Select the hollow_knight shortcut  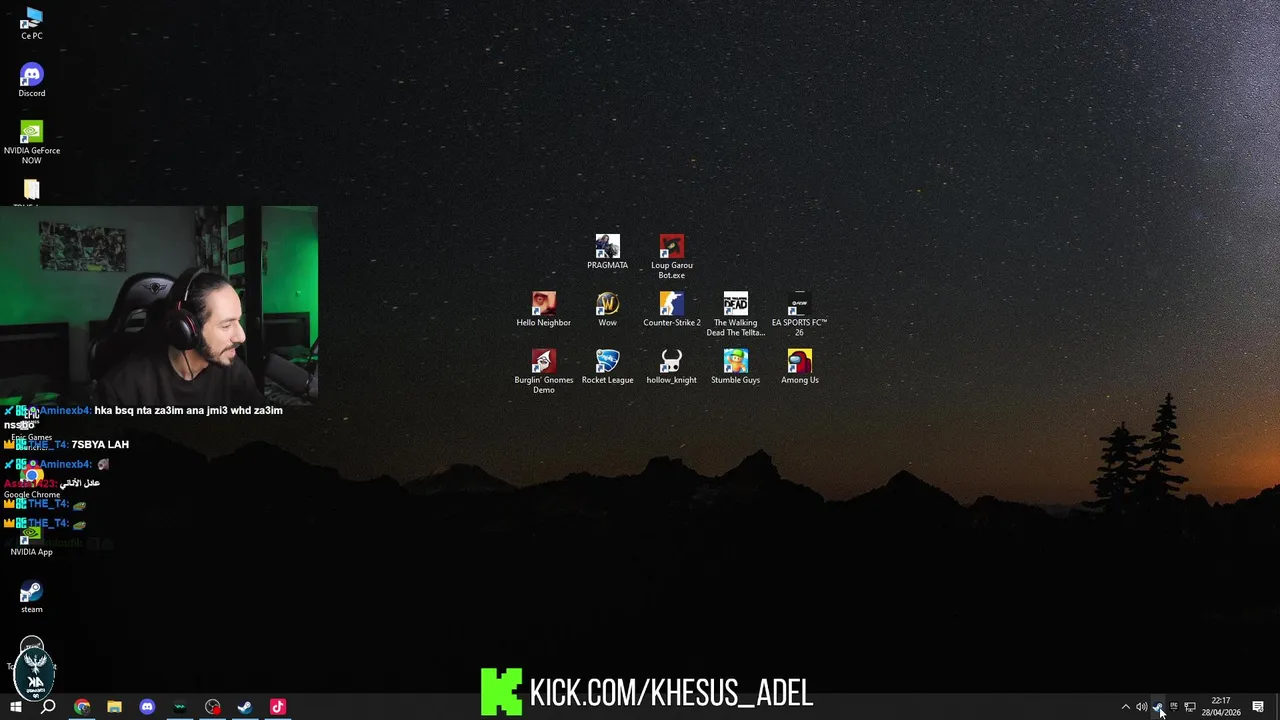tap(671, 367)
